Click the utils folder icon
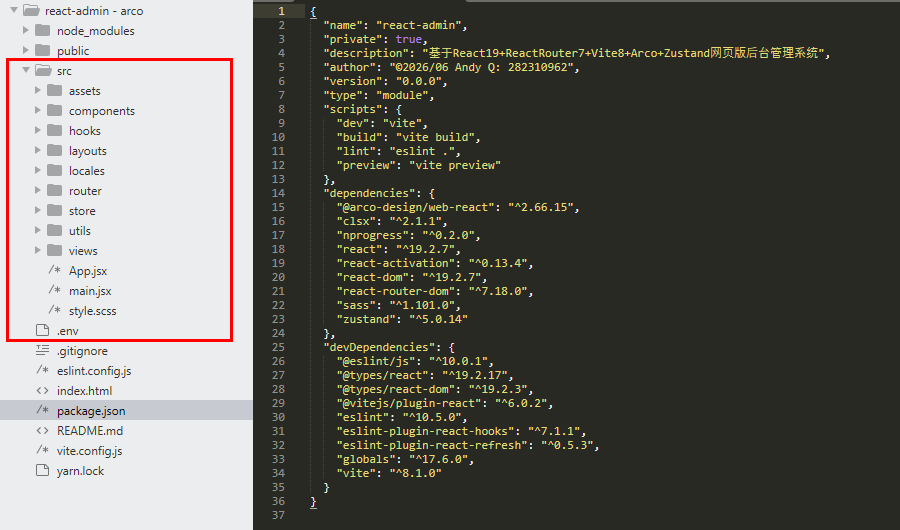This screenshot has height=530, width=900. tap(55, 230)
